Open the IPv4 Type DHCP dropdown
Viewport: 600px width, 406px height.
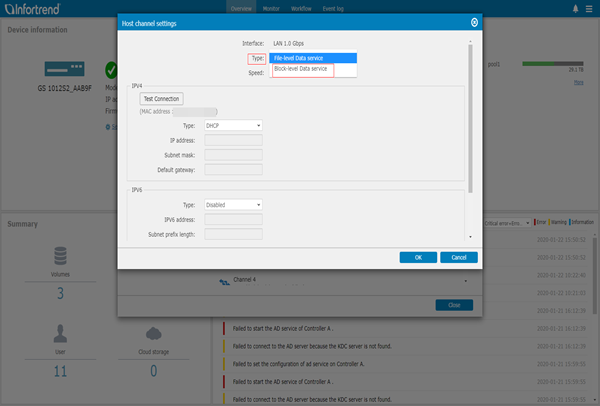233,126
